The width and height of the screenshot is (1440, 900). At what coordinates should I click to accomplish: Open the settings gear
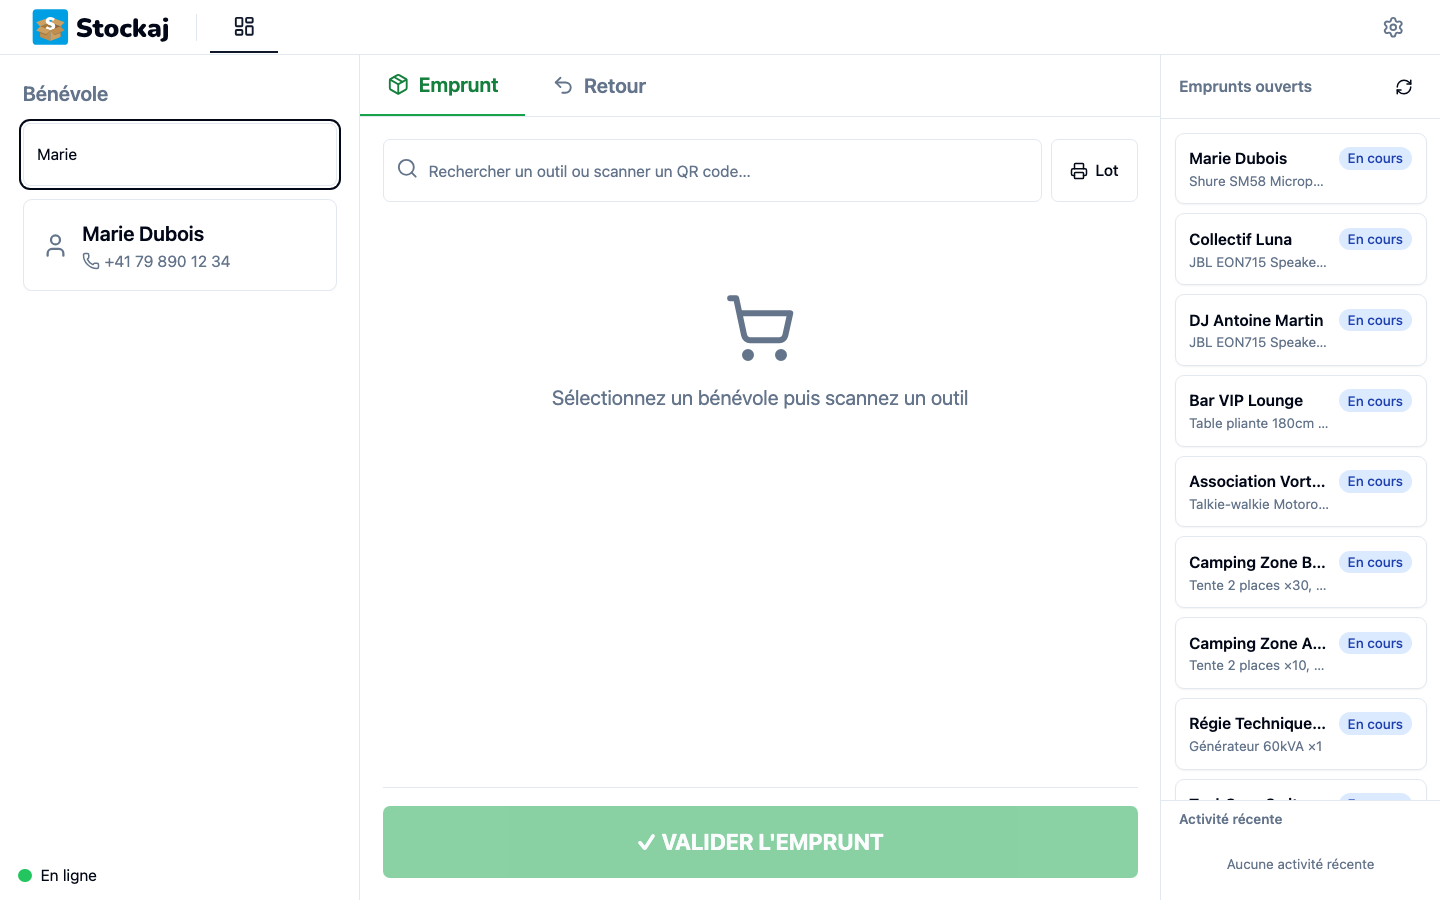coord(1393,27)
